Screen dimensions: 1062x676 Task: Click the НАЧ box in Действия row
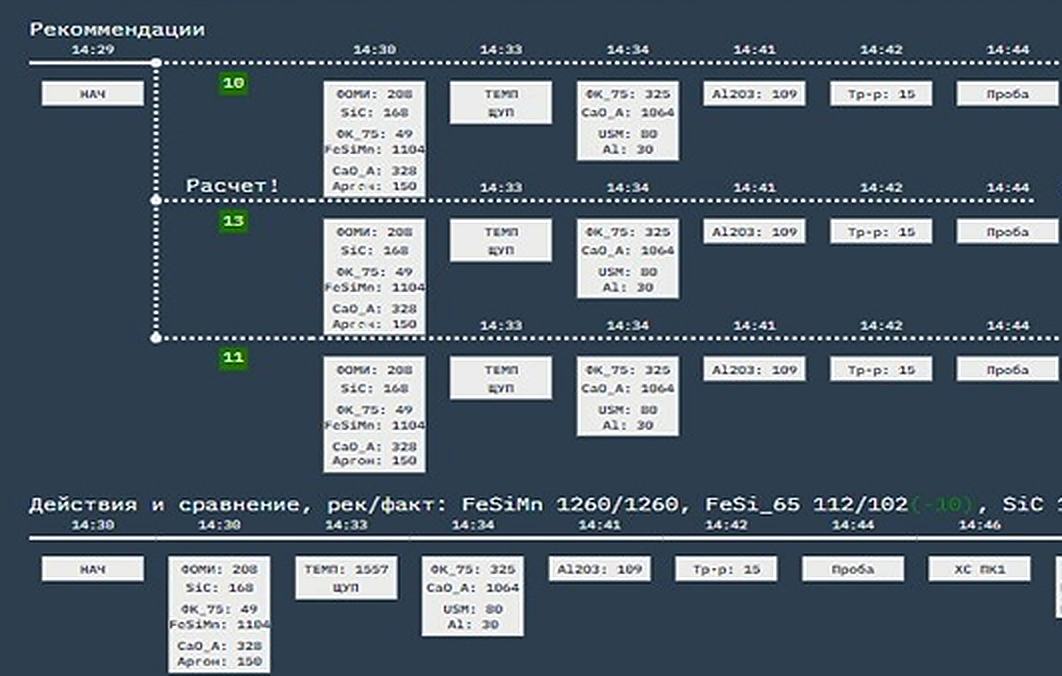tap(93, 569)
